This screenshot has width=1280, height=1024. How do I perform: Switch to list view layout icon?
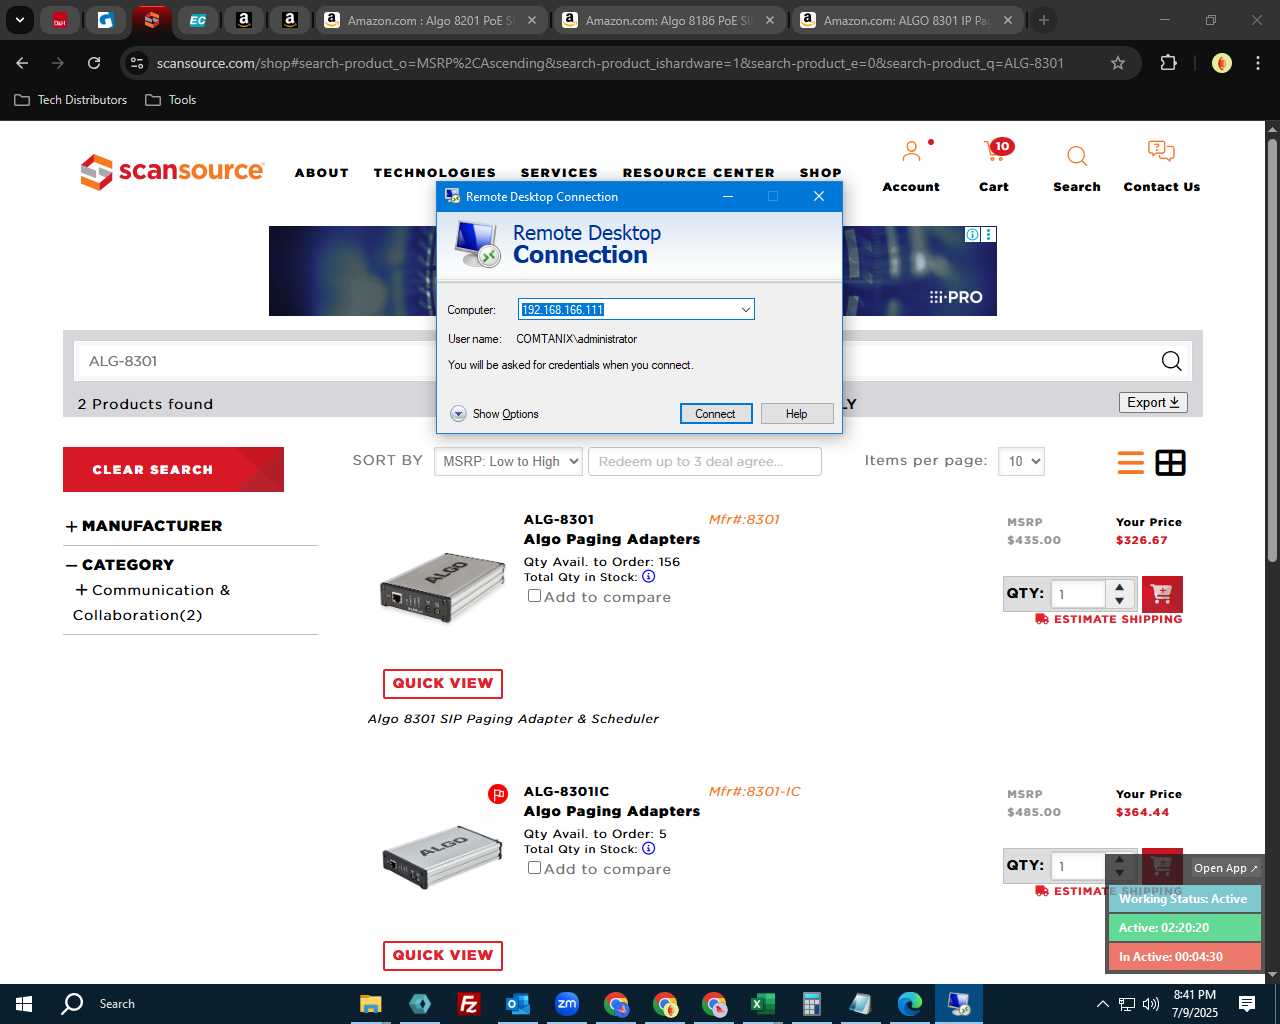[1131, 463]
